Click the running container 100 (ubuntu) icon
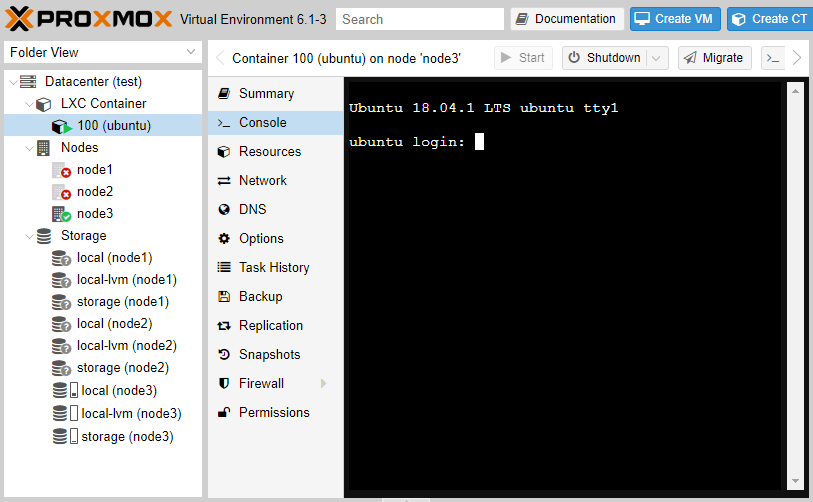Screen dimensions: 813x502 62,126
